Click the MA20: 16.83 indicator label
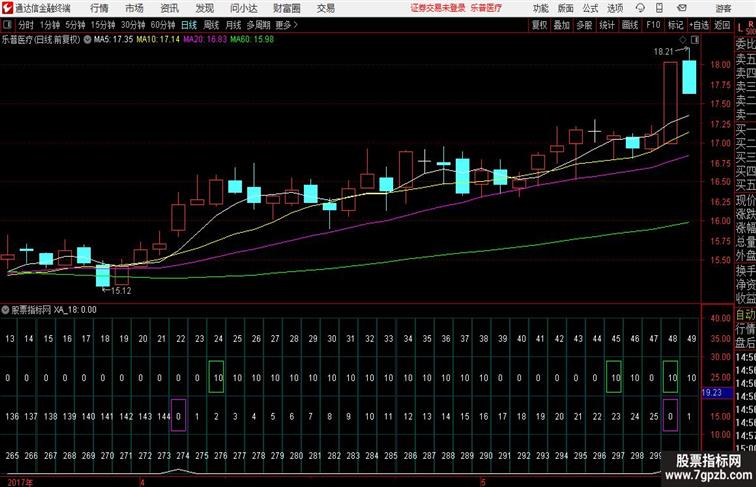Viewport: 756px width, 487px height. 205,40
